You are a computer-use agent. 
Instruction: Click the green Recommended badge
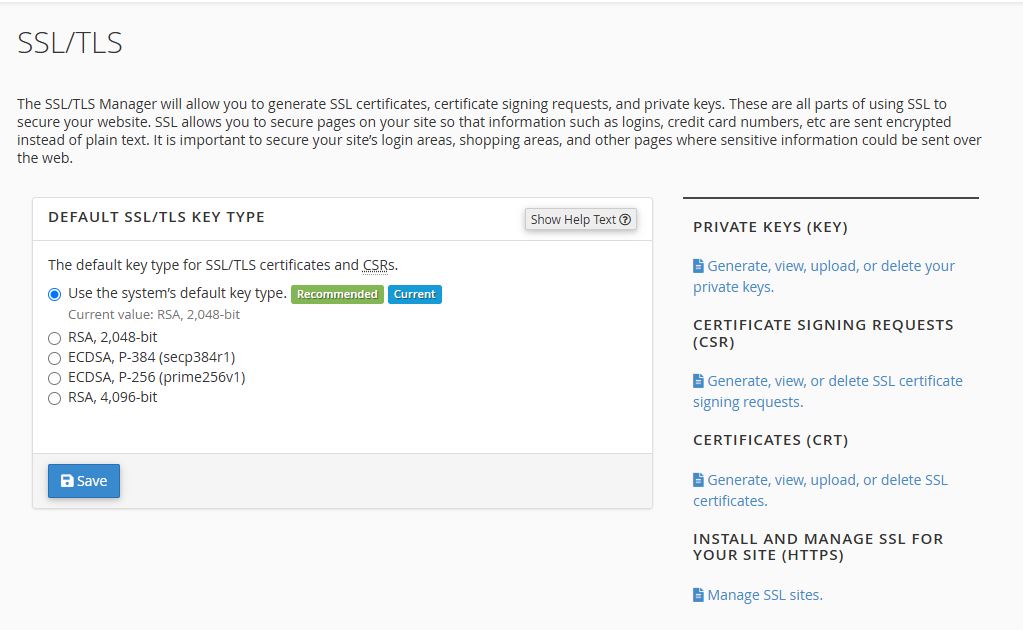pyautogui.click(x=337, y=294)
